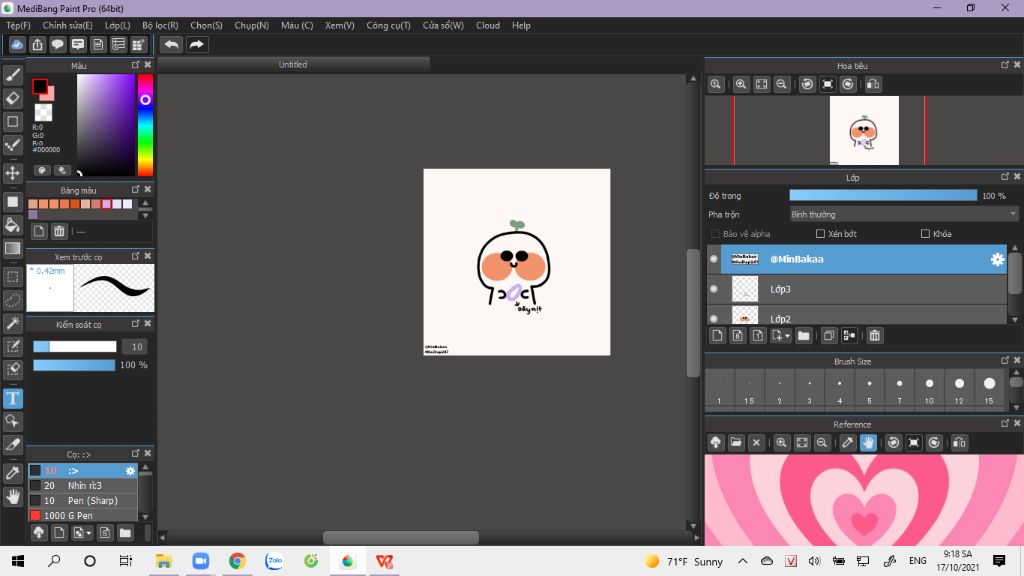1024x576 pixels.
Task: Adjust the Độ trong opacity slider
Action: point(883,195)
